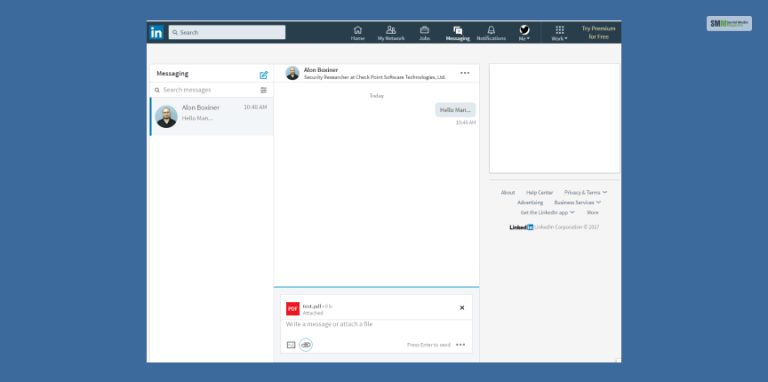Click Alon Boxiner's avatar in conversation list
The image size is (768, 382).
[x=166, y=117]
